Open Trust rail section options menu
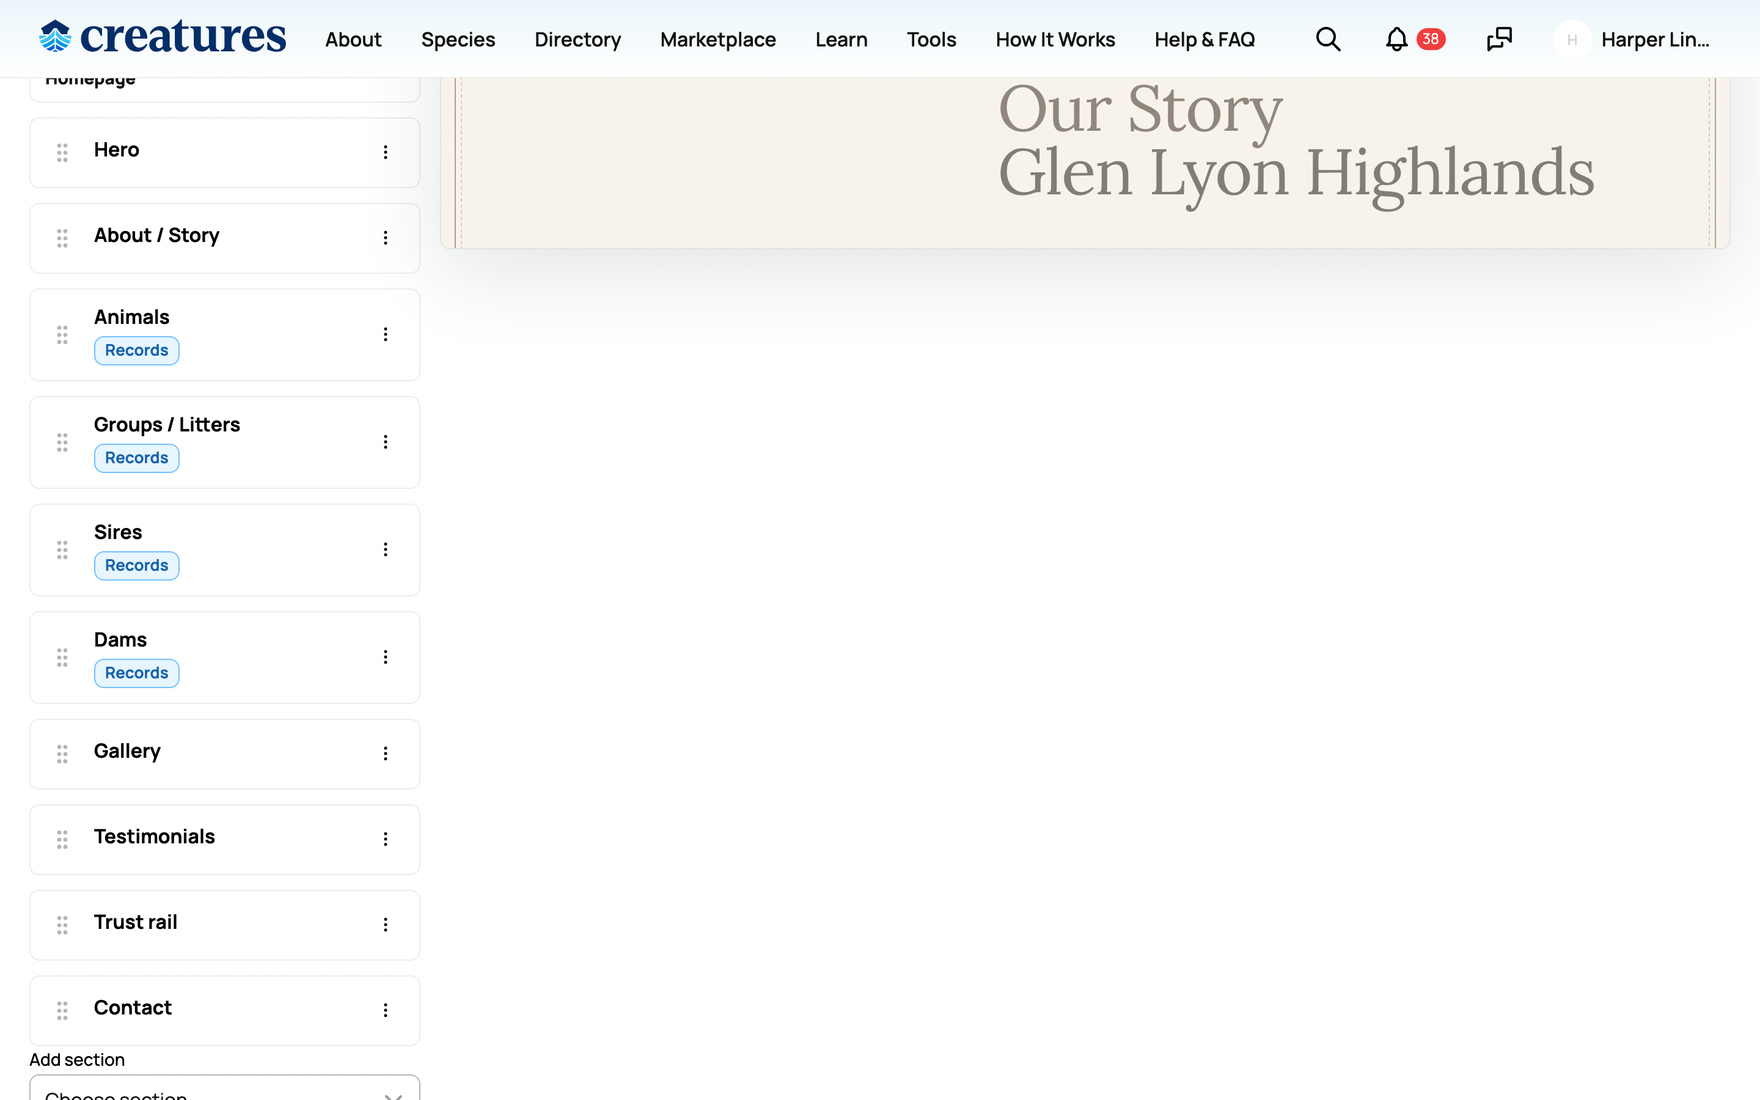The width and height of the screenshot is (1760, 1100). pyautogui.click(x=385, y=925)
